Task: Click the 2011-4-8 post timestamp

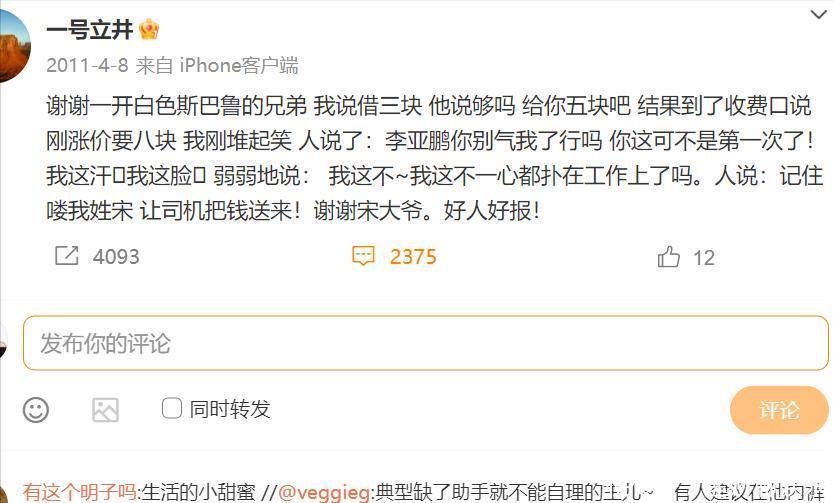Action: click(x=87, y=65)
